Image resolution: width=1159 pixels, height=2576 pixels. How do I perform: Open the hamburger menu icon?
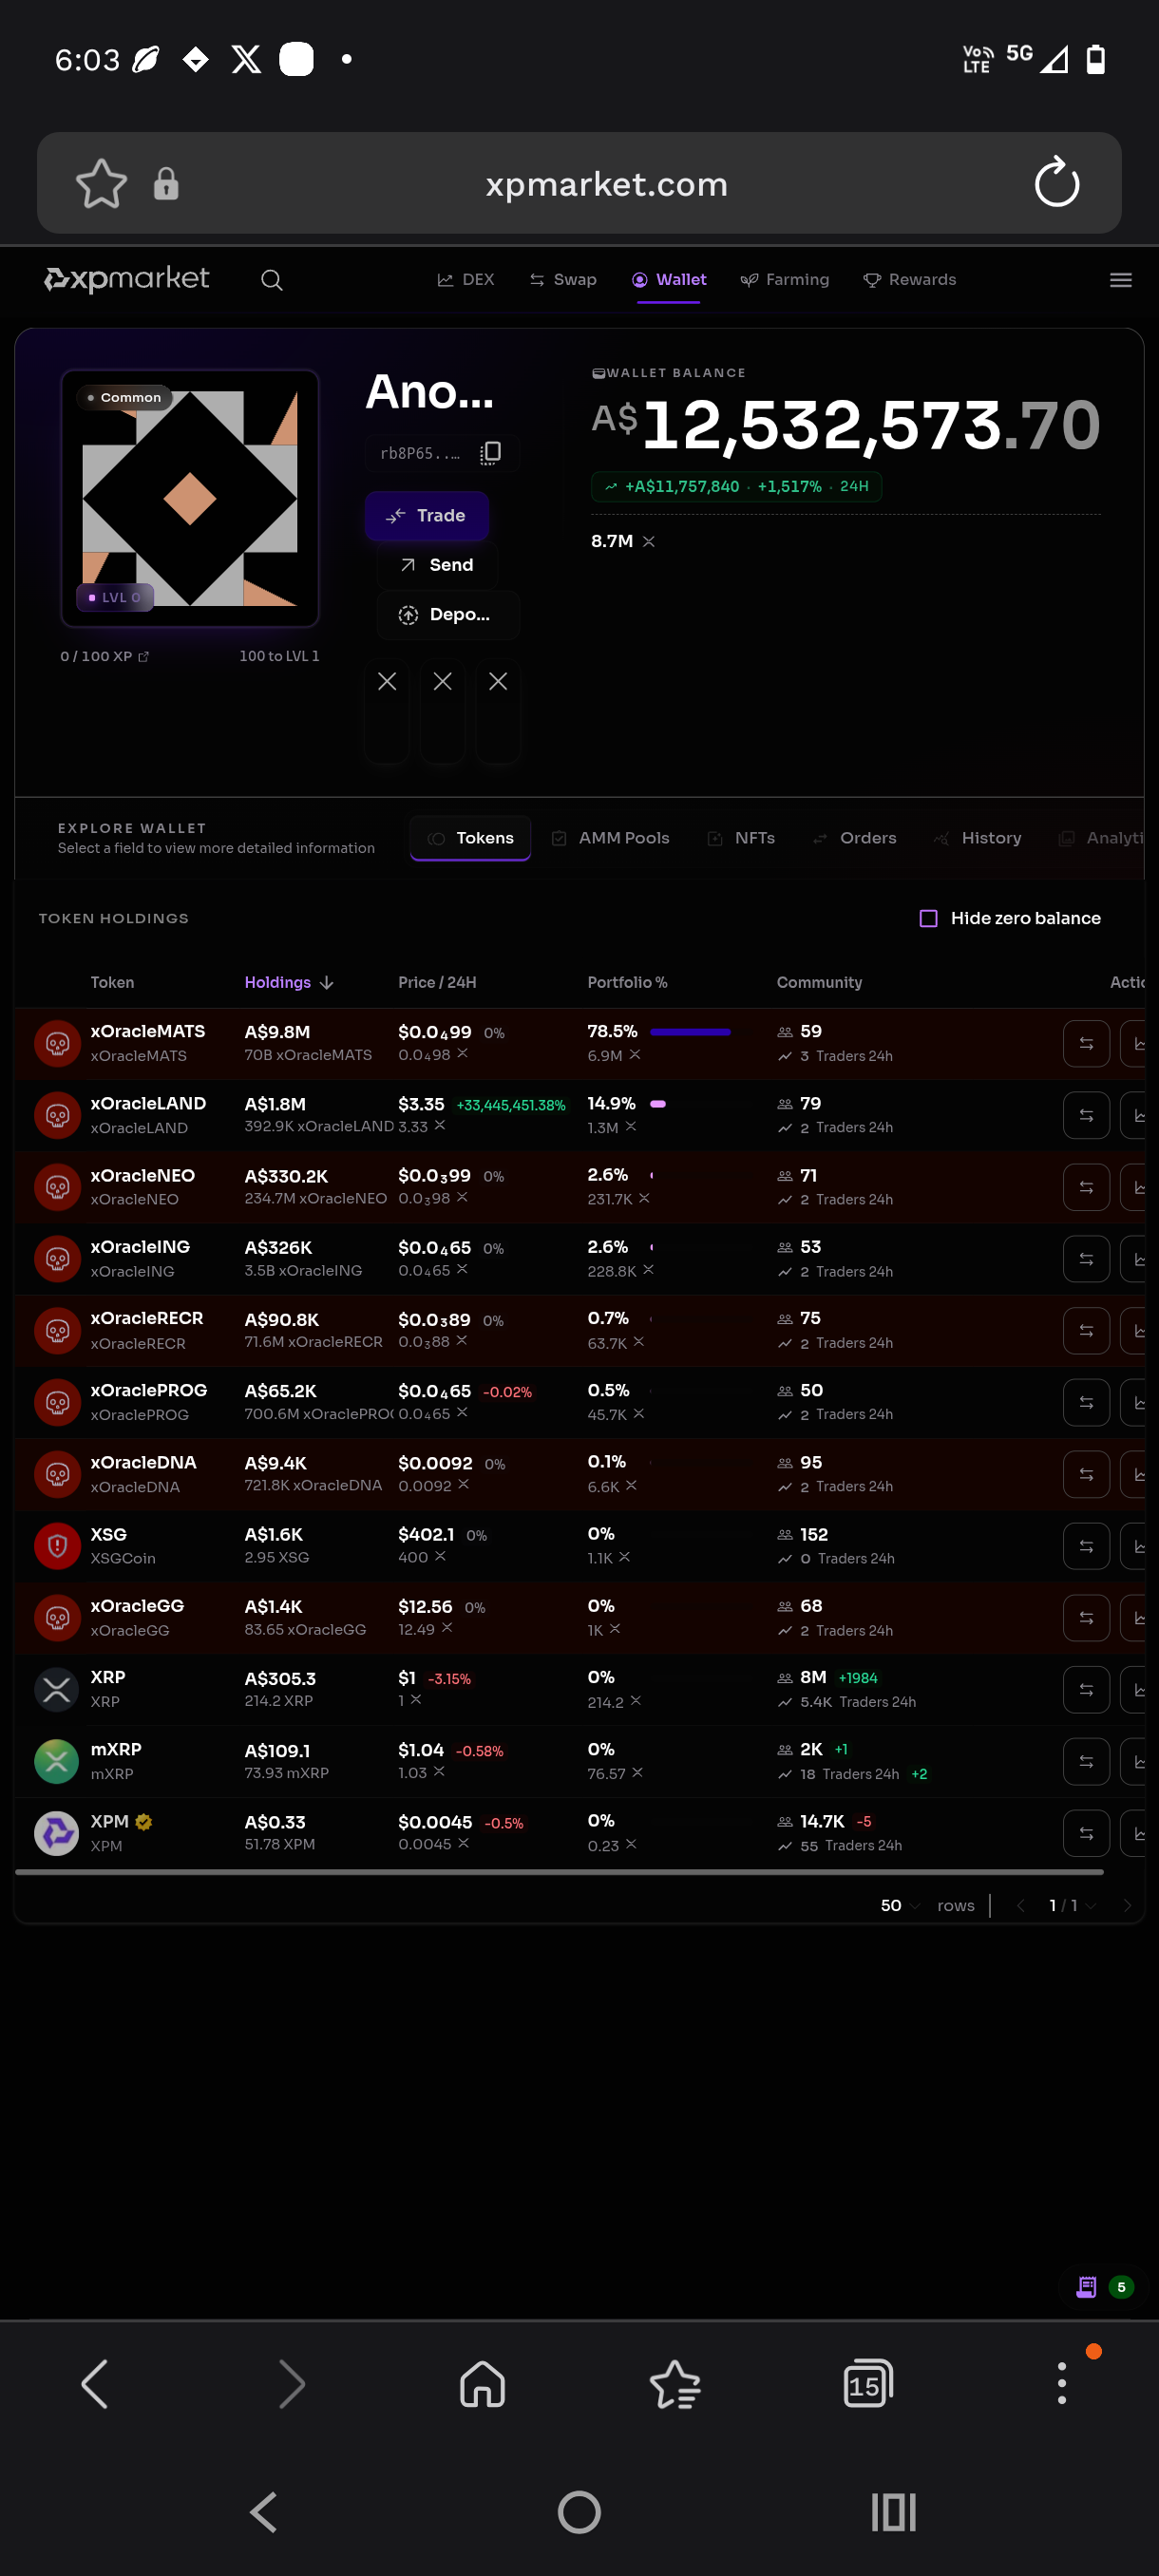tap(1120, 280)
